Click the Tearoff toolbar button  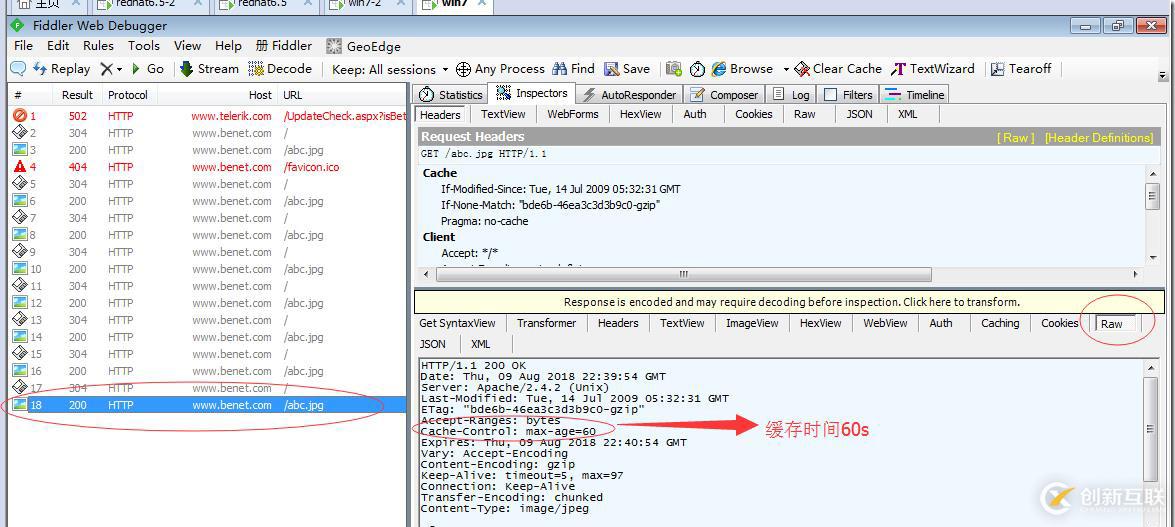[x=1021, y=69]
